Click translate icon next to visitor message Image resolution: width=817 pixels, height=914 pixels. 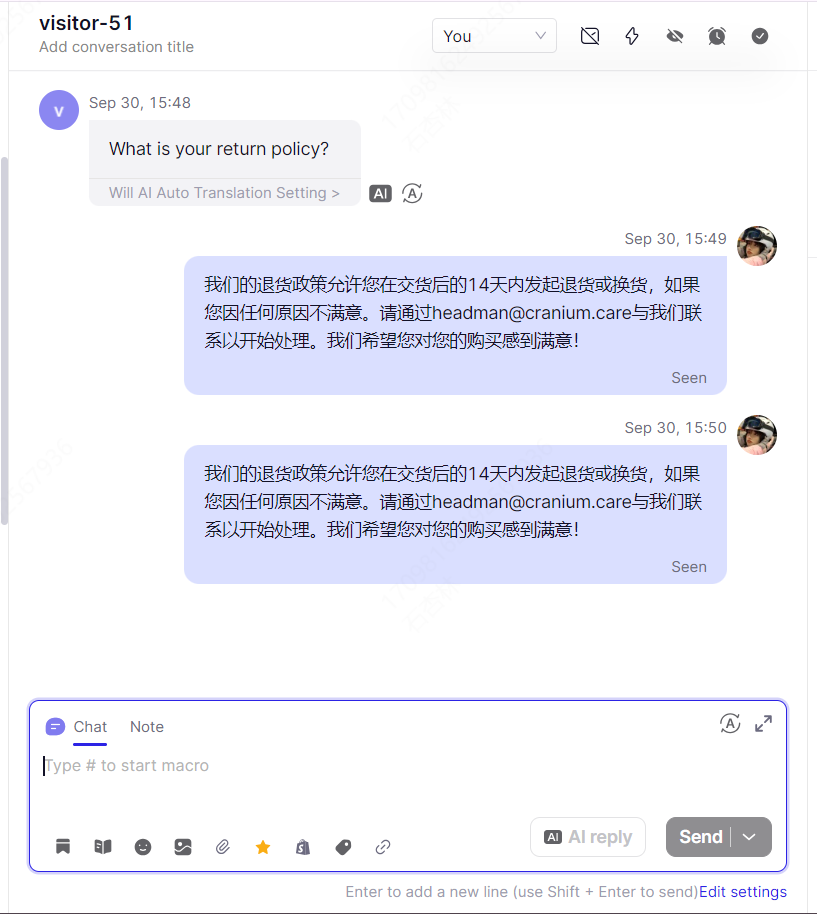pyautogui.click(x=412, y=194)
